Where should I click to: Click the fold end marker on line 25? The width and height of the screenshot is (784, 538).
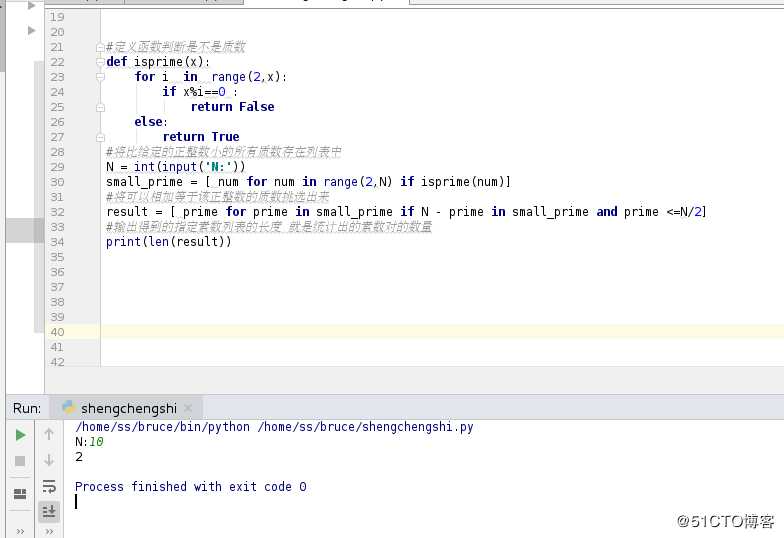pyautogui.click(x=100, y=107)
